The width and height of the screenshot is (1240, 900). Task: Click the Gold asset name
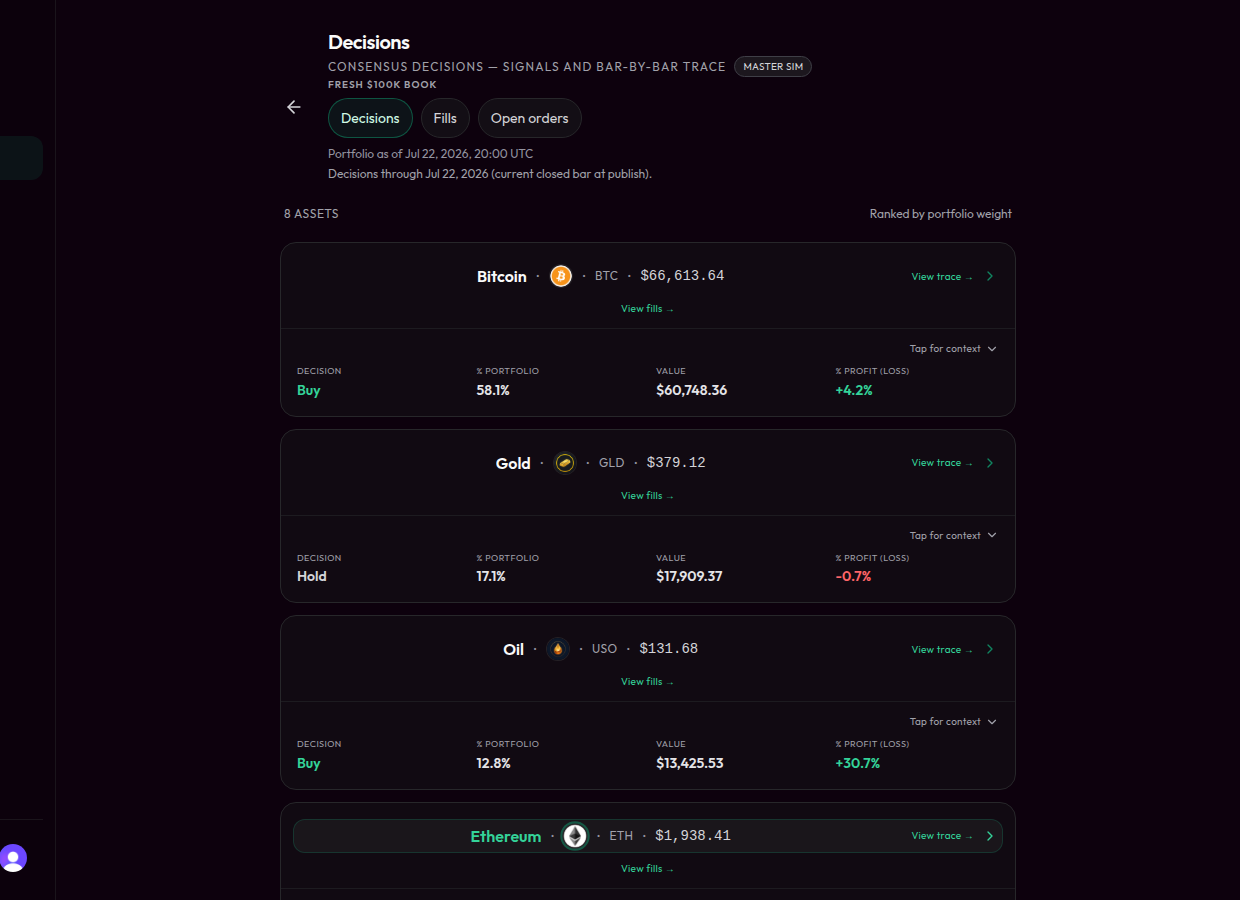[513, 463]
